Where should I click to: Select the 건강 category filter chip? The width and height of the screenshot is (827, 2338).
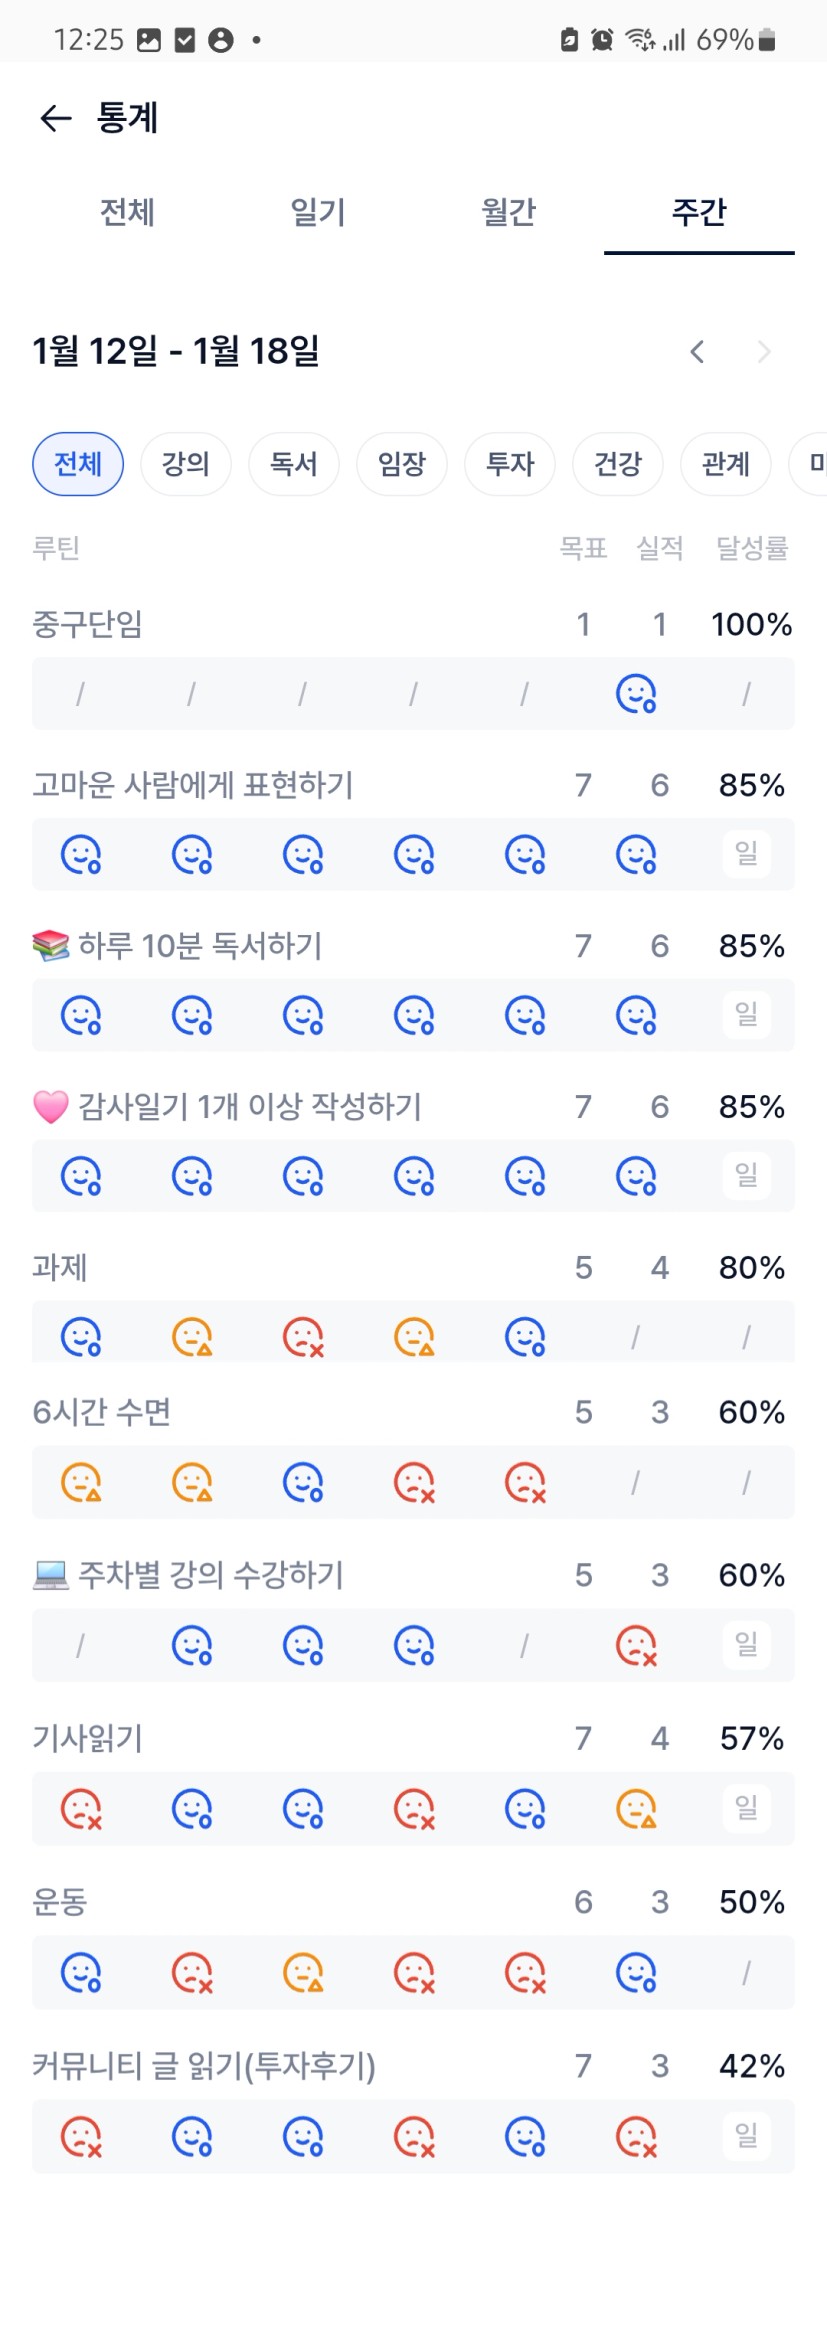[x=618, y=464]
